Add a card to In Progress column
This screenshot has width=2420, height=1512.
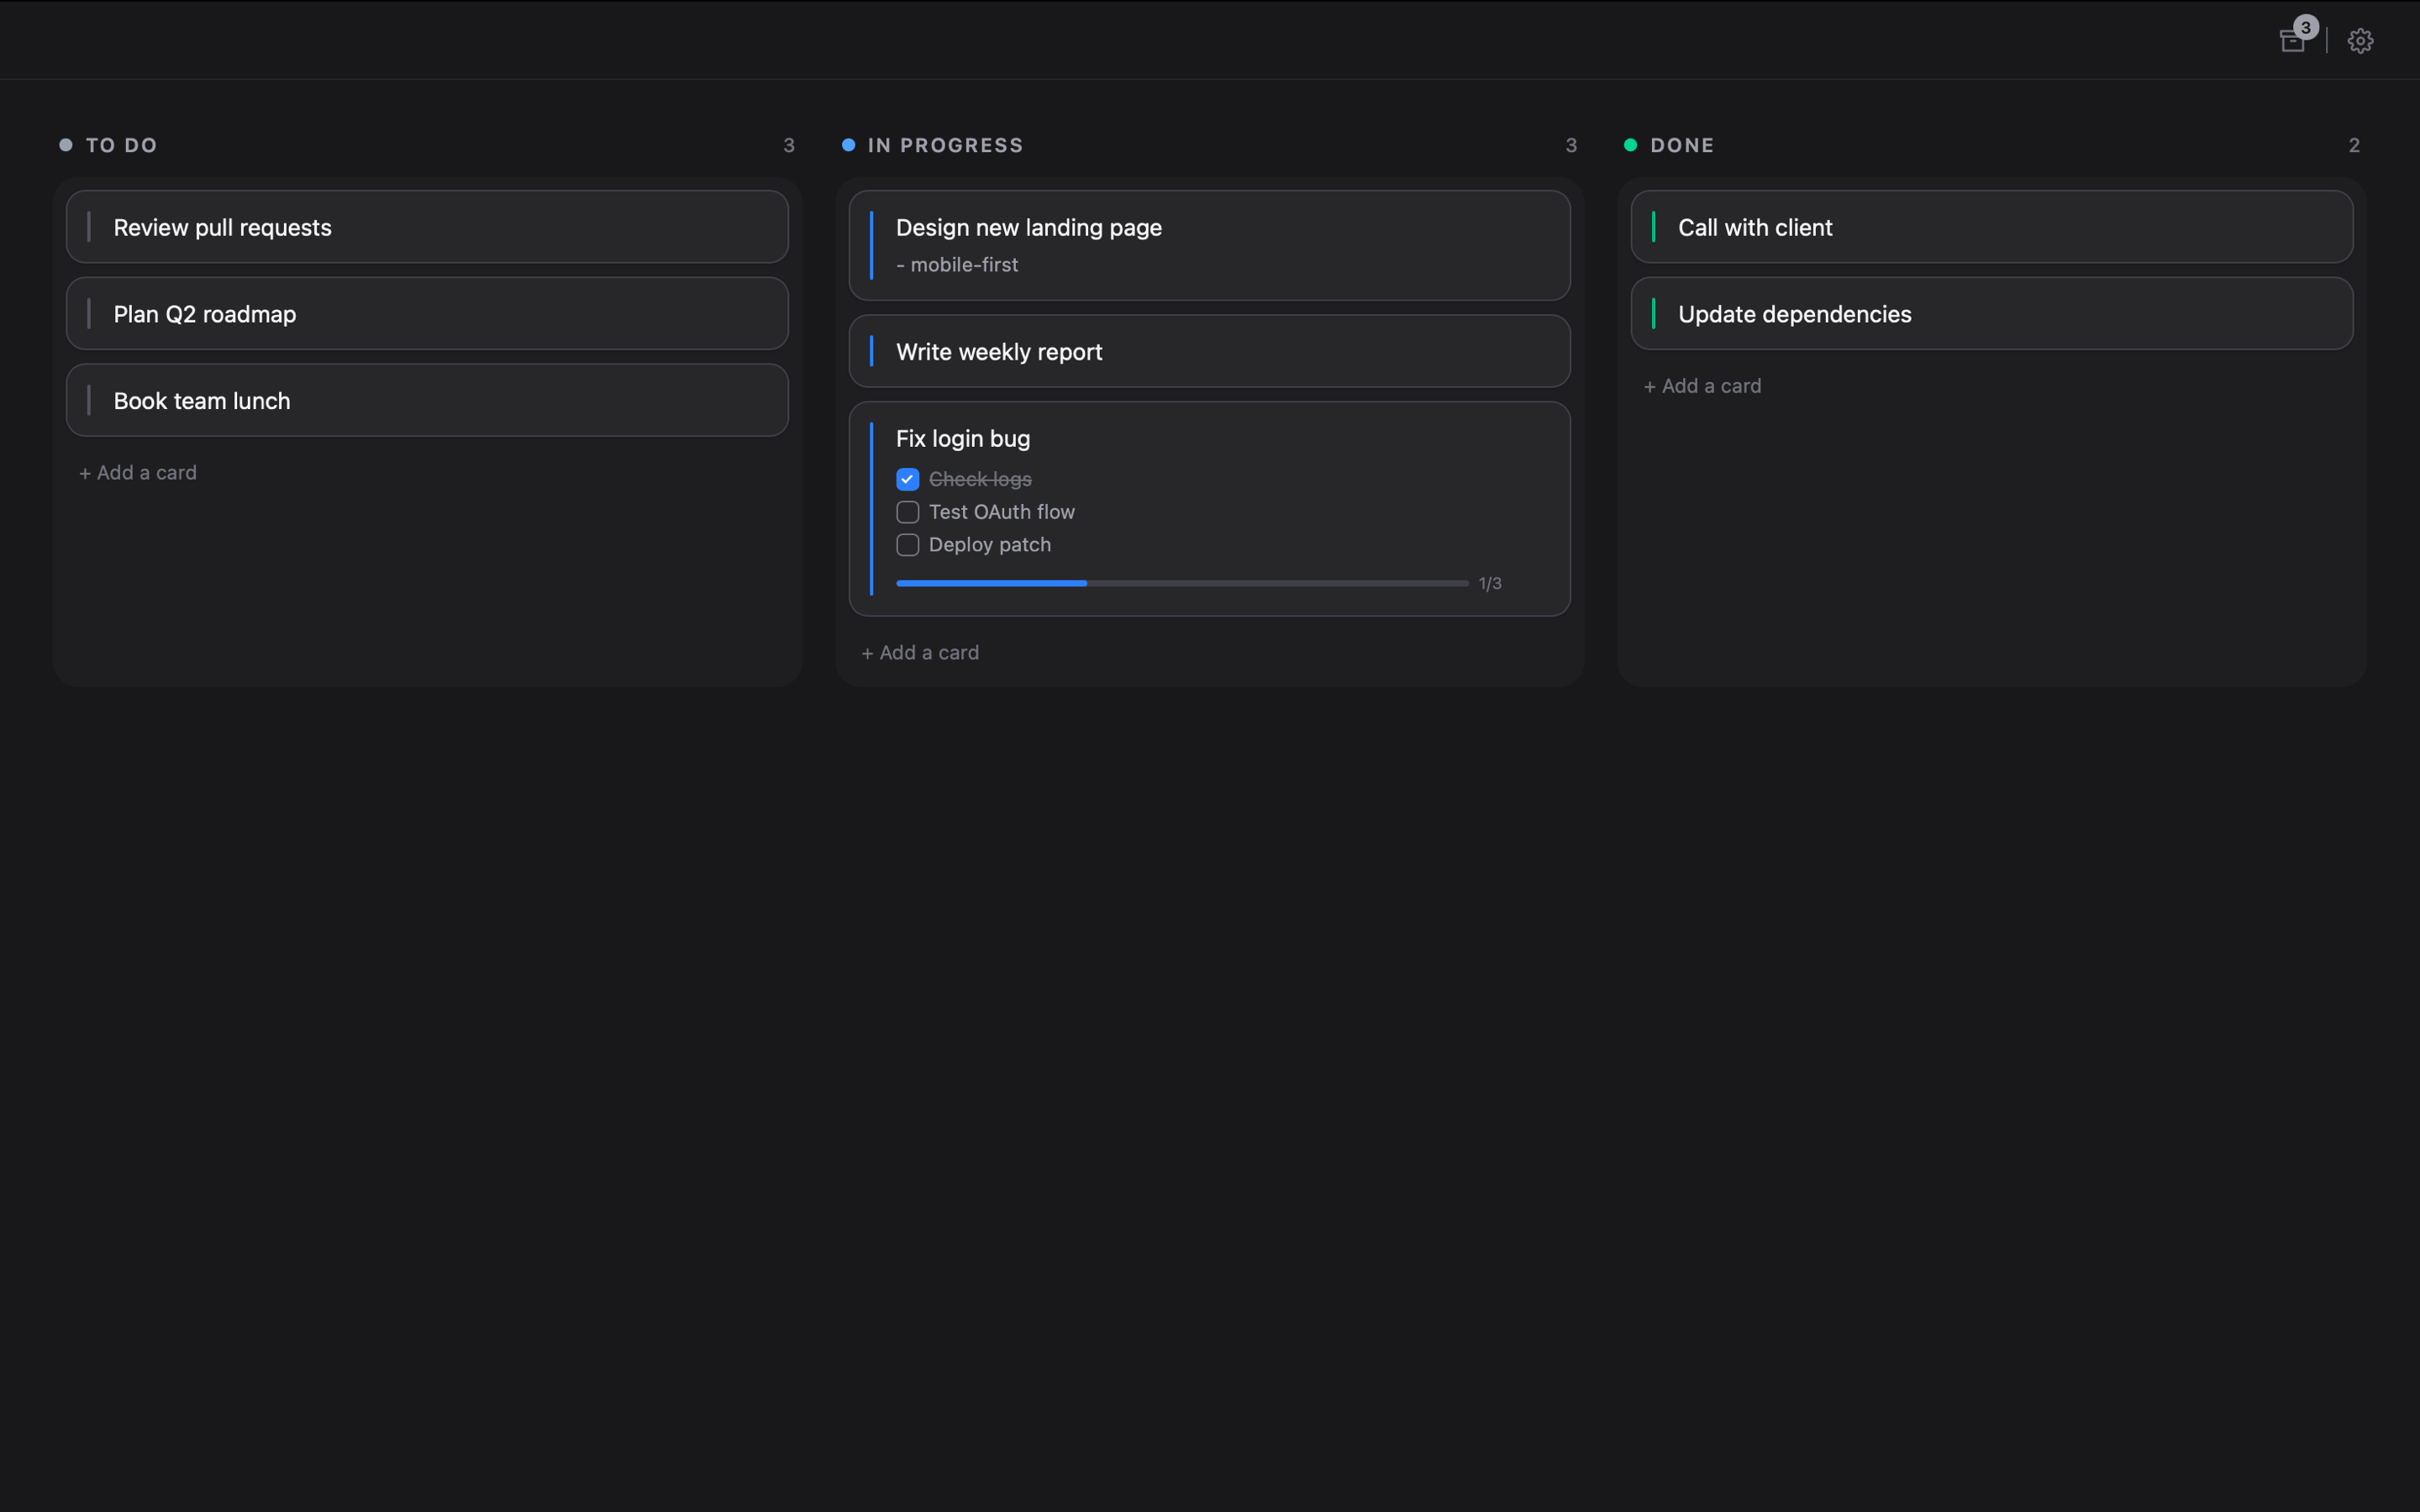(920, 653)
